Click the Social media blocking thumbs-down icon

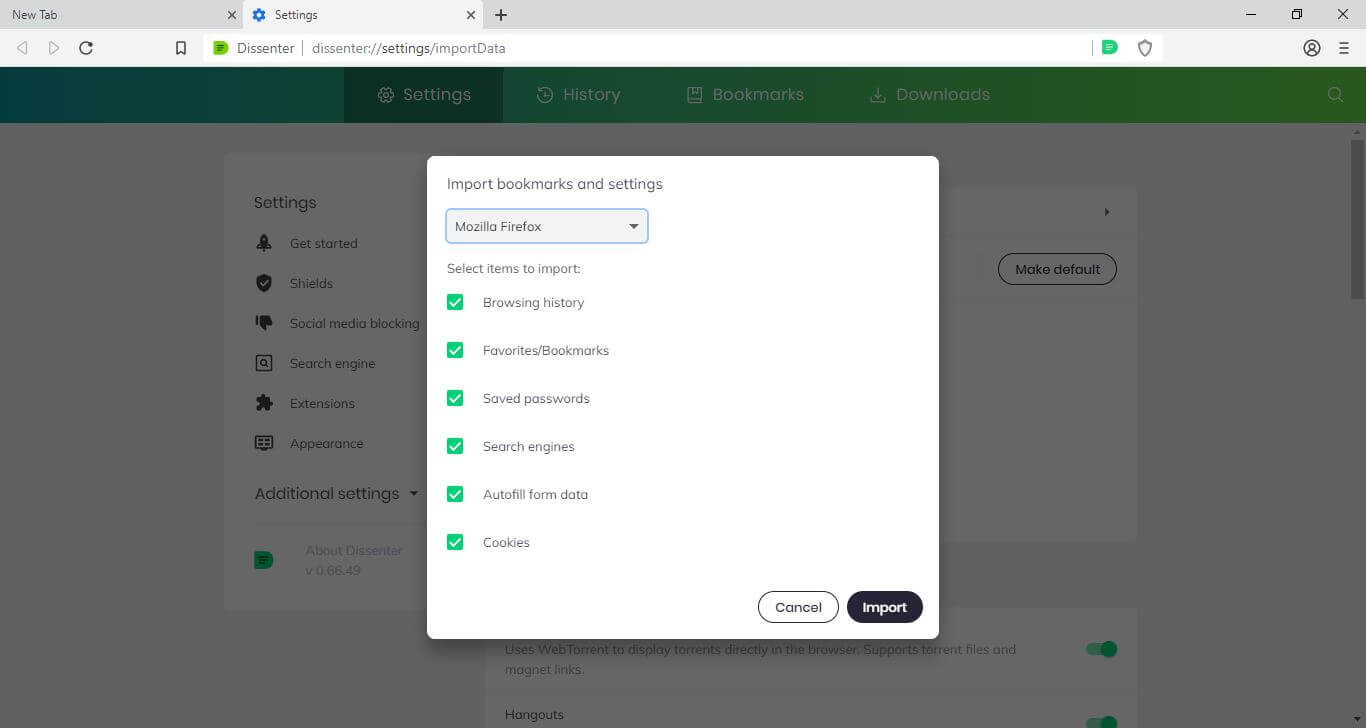tap(264, 323)
